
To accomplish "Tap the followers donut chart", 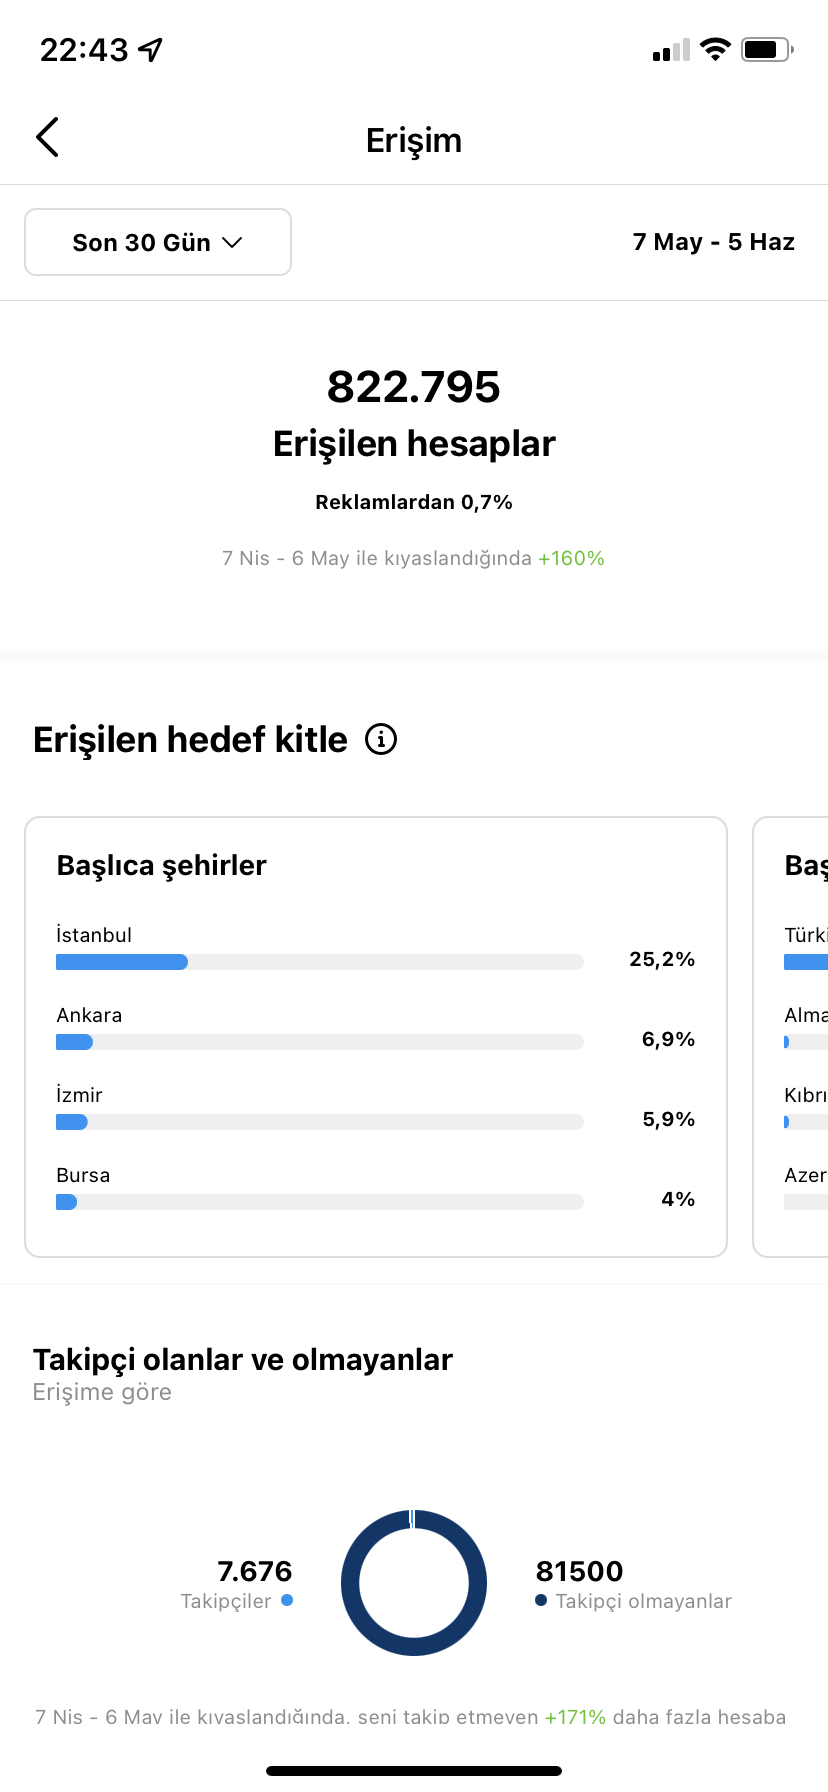I will pyautogui.click(x=414, y=1583).
